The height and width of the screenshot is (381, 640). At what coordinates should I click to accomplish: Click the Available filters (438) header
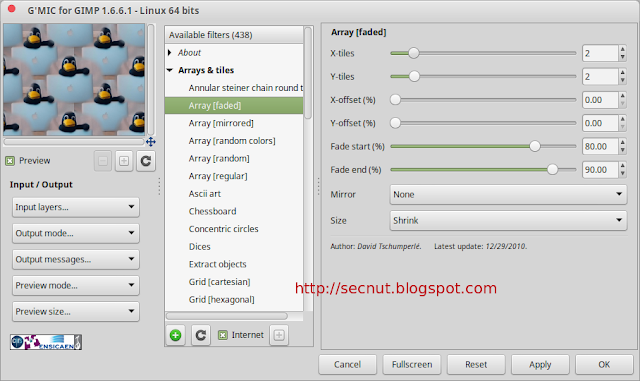[x=234, y=35]
